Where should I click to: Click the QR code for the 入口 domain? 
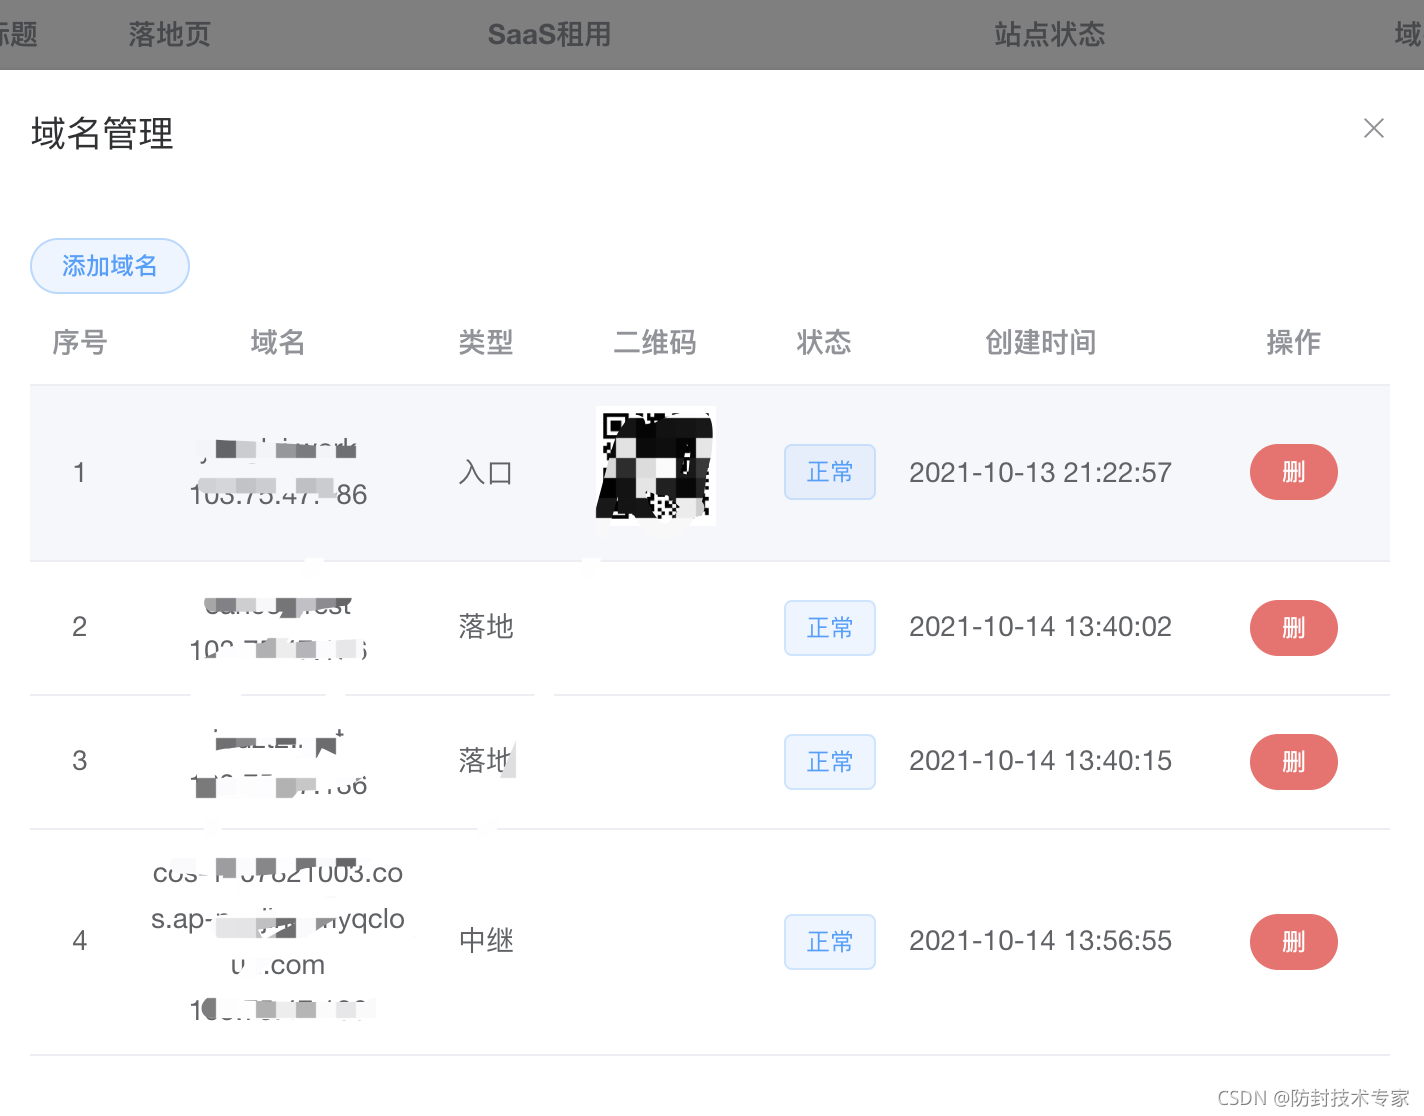coord(655,465)
